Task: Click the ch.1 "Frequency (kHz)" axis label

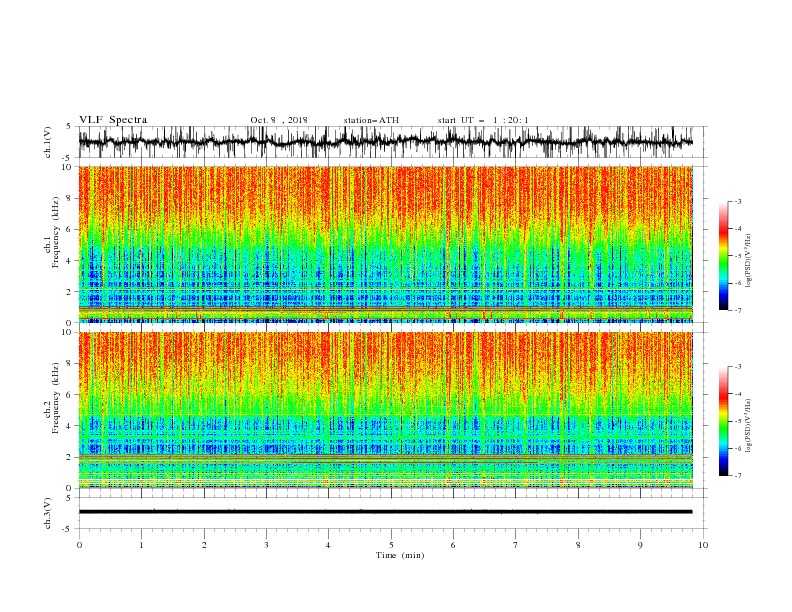Action: coord(56,232)
